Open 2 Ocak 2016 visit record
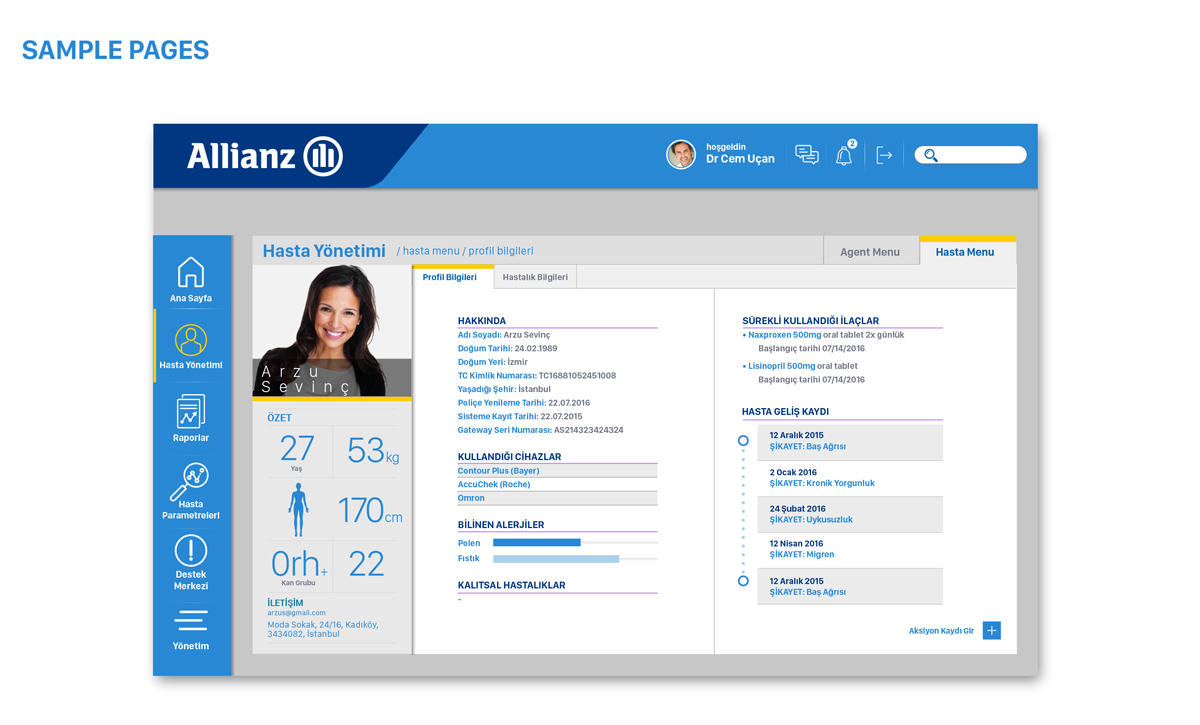Screen dimensions: 1200x725 click(849, 478)
